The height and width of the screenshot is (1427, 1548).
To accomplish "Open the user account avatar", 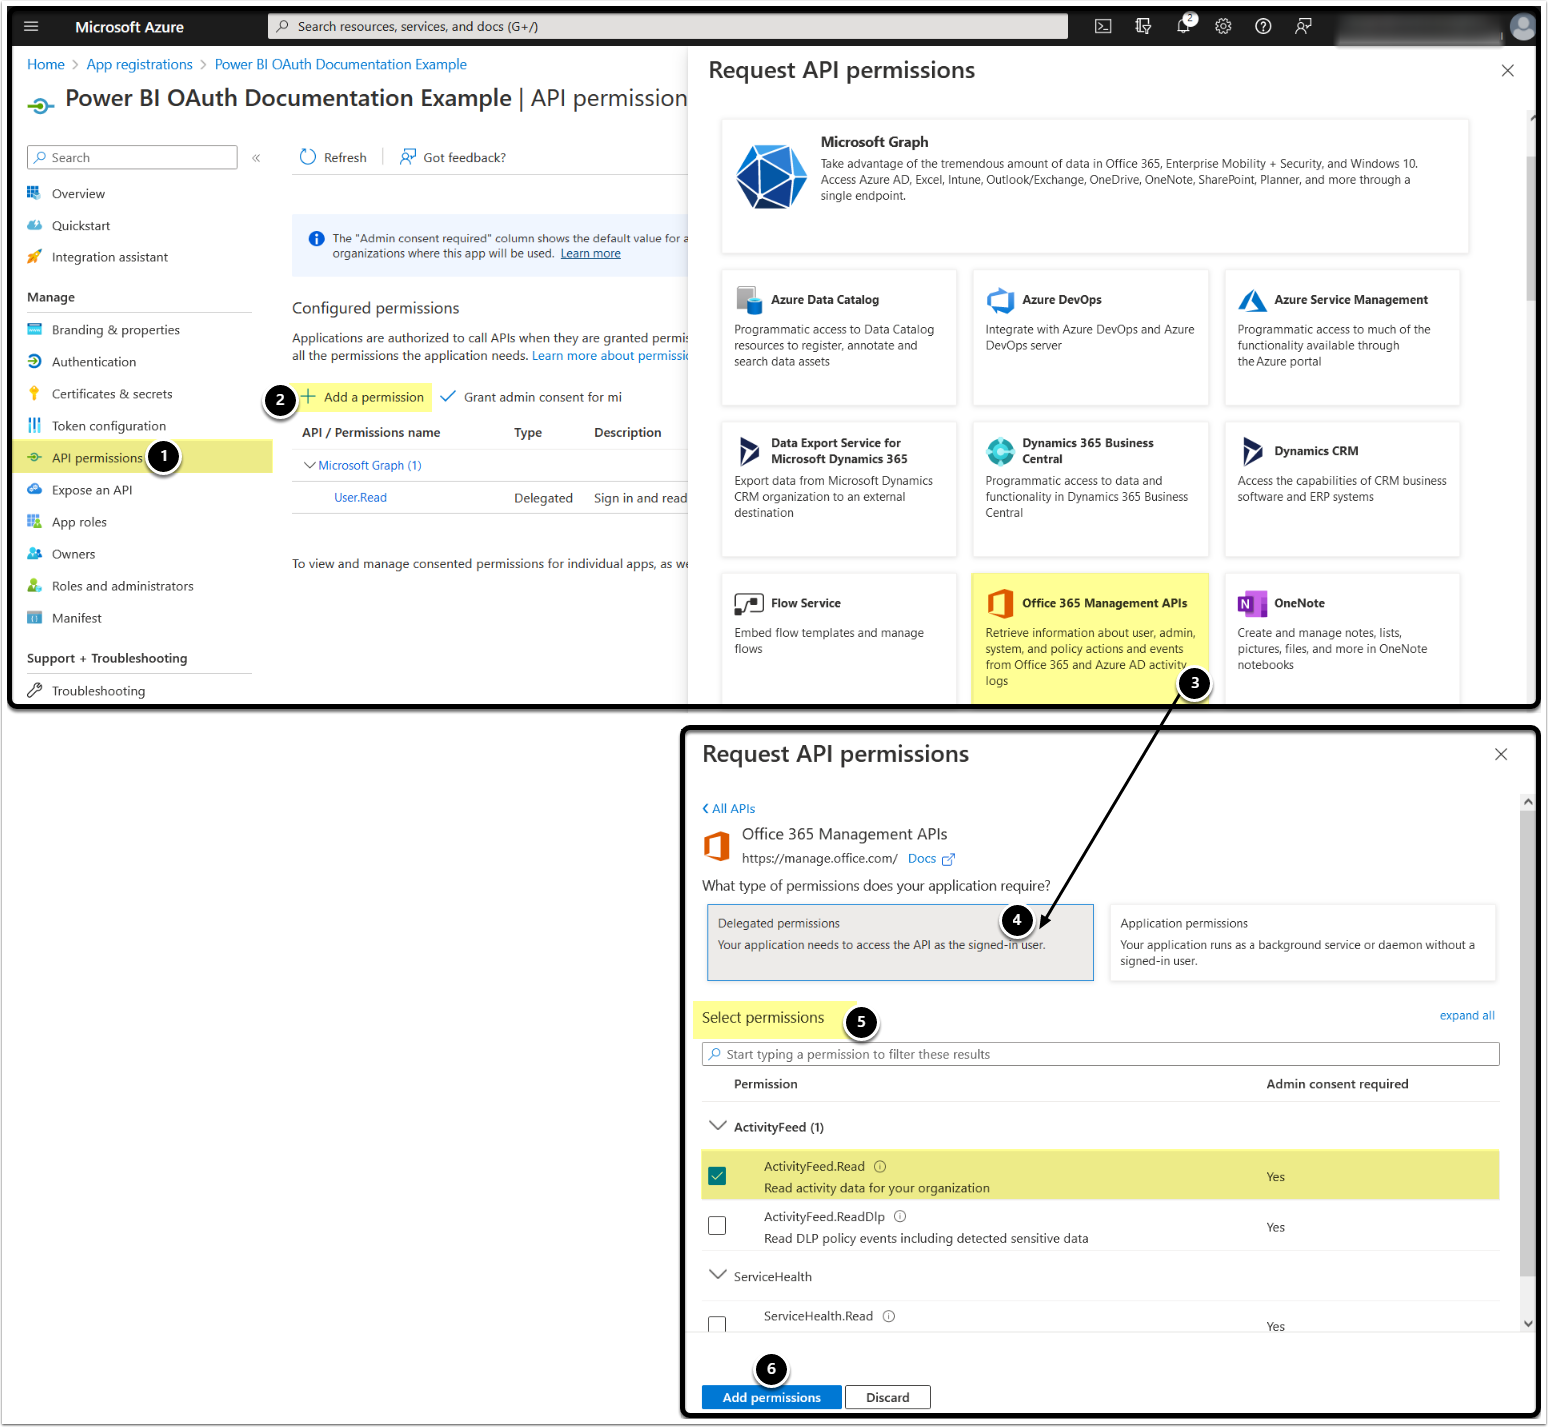I will [x=1522, y=27].
